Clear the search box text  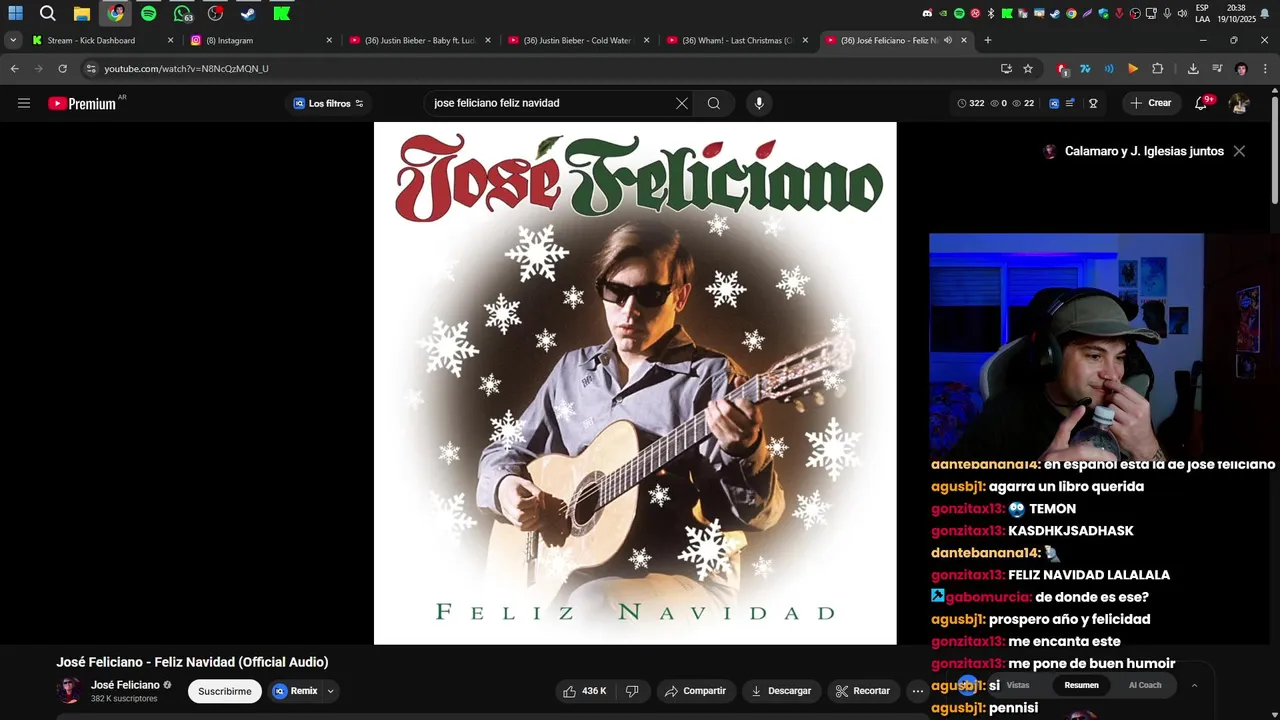coord(682,103)
